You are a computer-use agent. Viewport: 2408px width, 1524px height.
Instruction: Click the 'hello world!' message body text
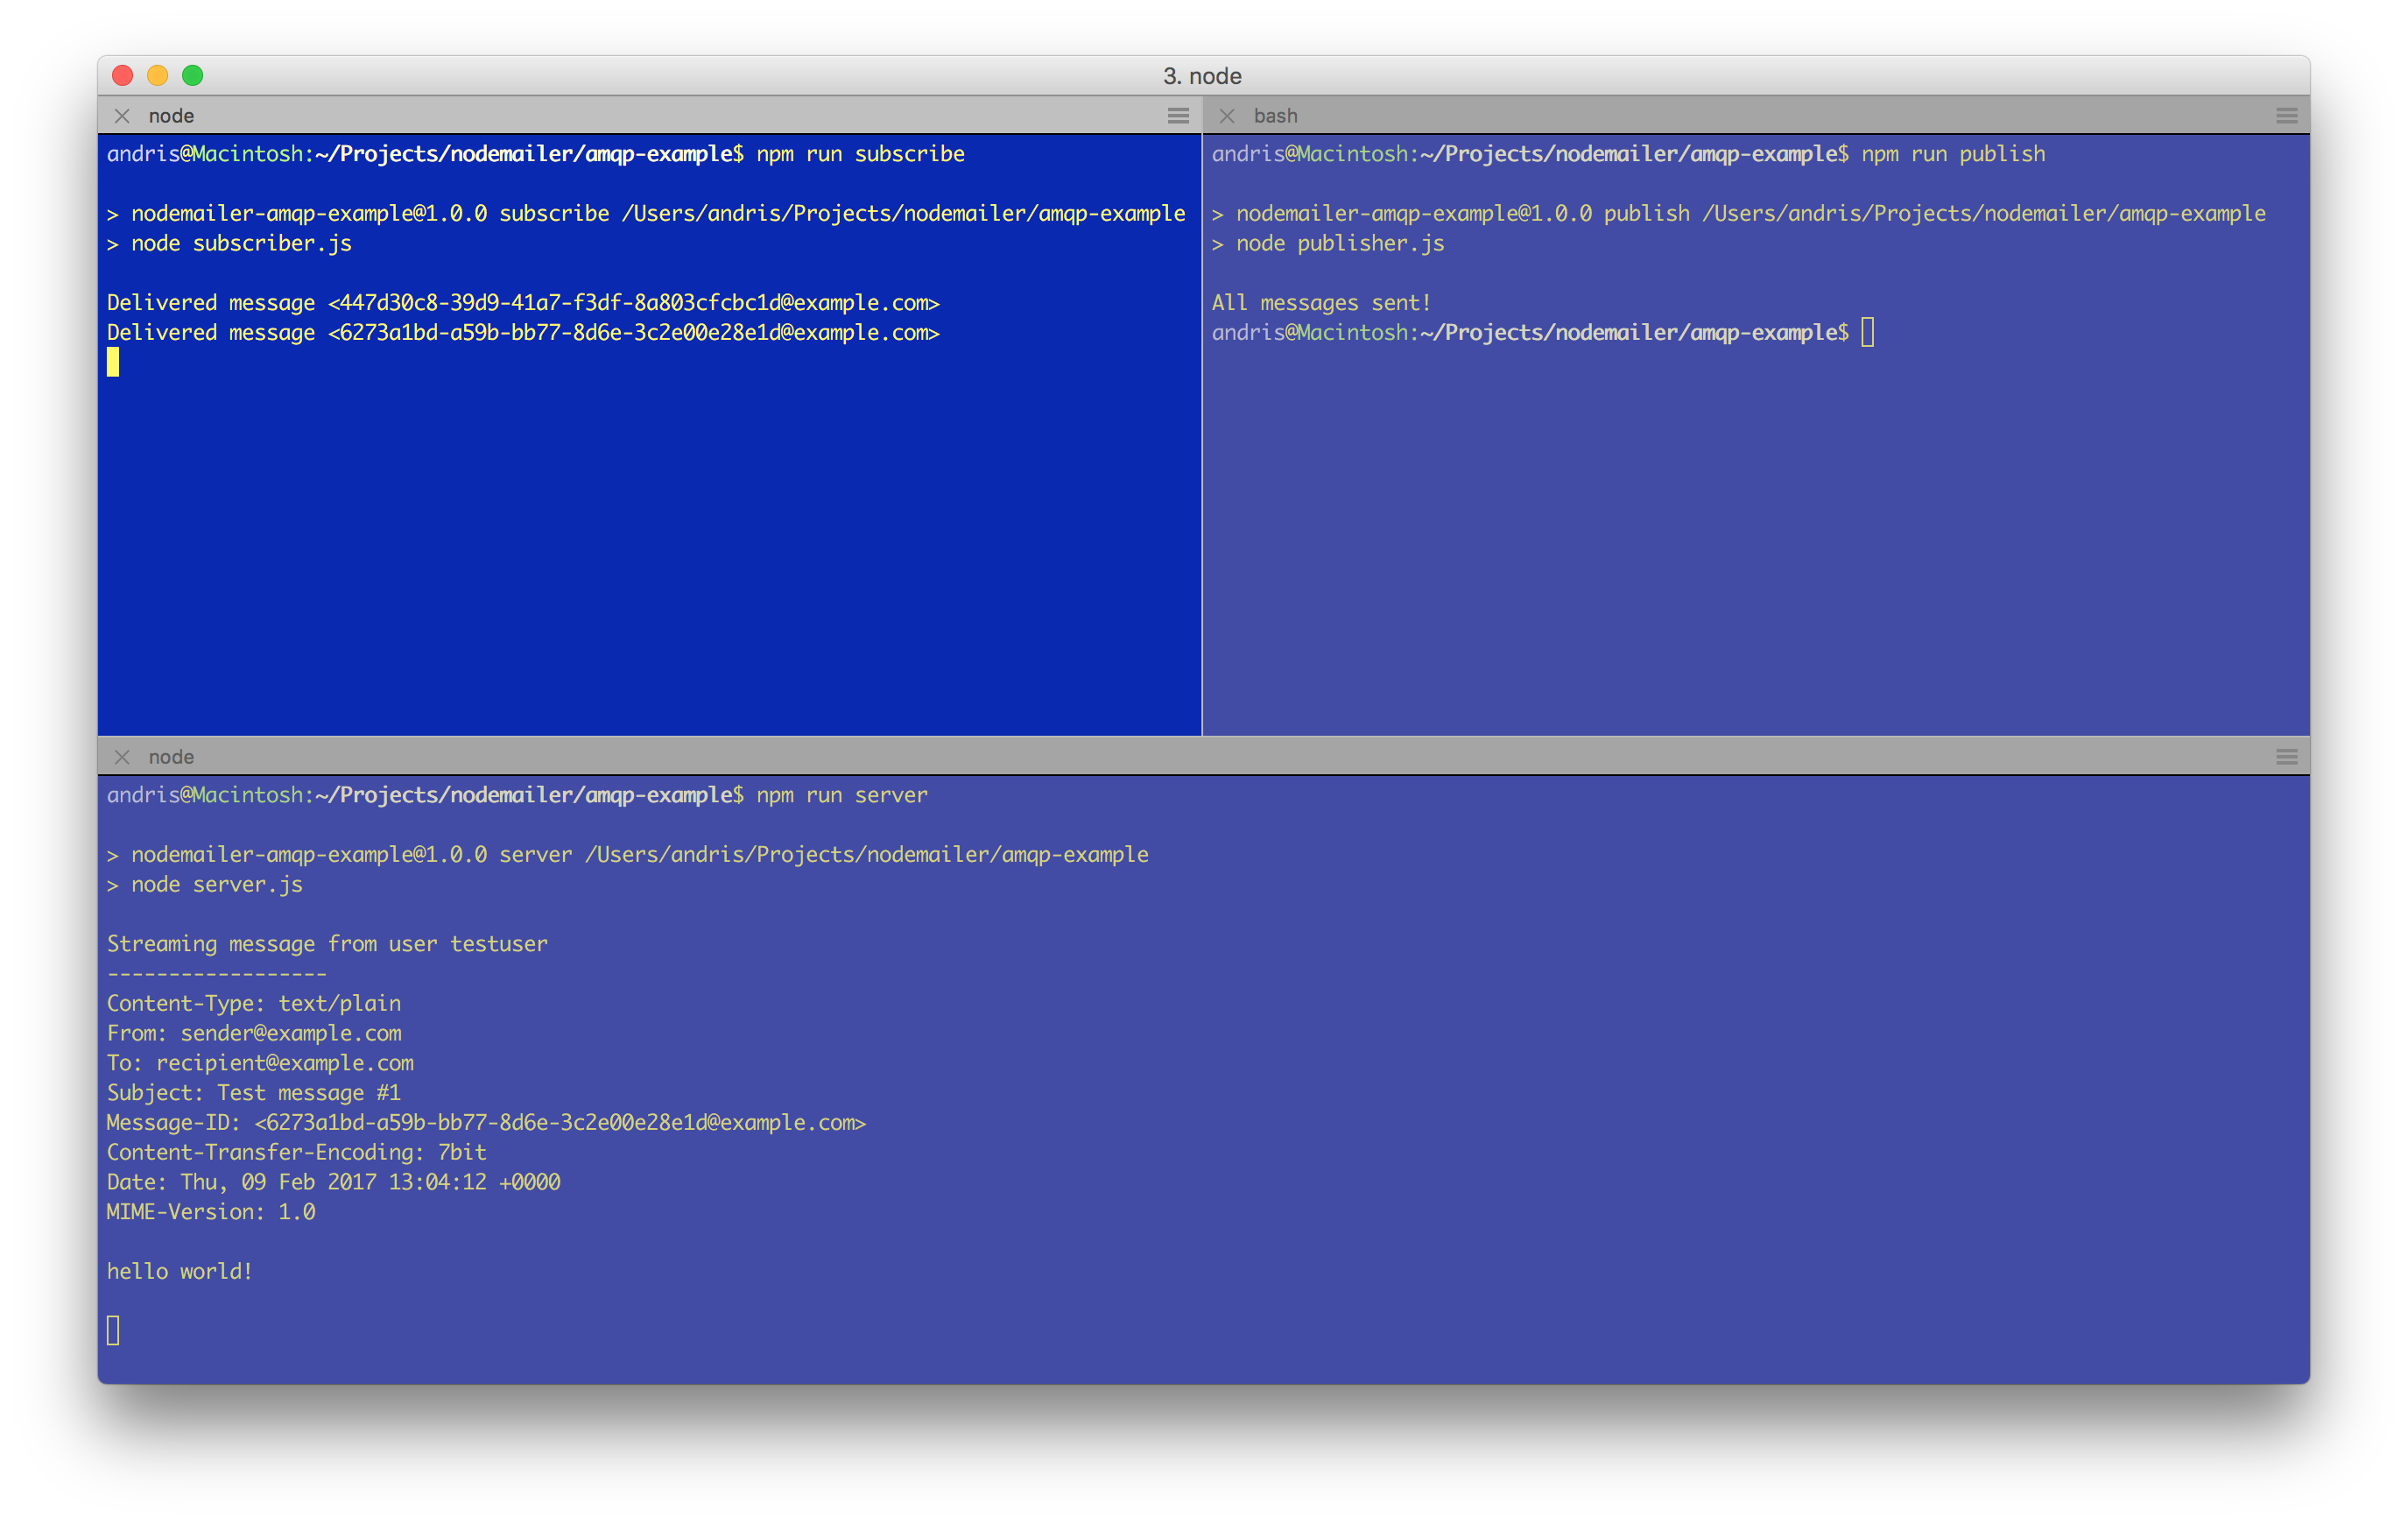[180, 1271]
